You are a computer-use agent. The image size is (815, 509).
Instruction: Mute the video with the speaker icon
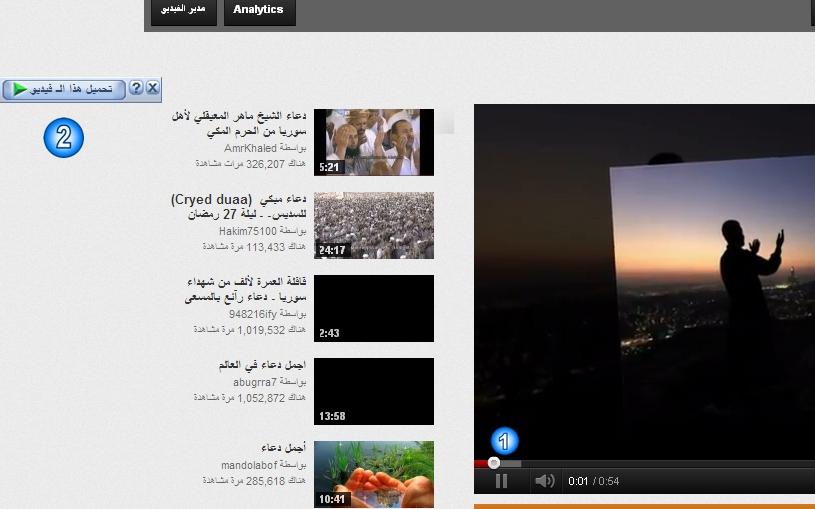tap(544, 481)
